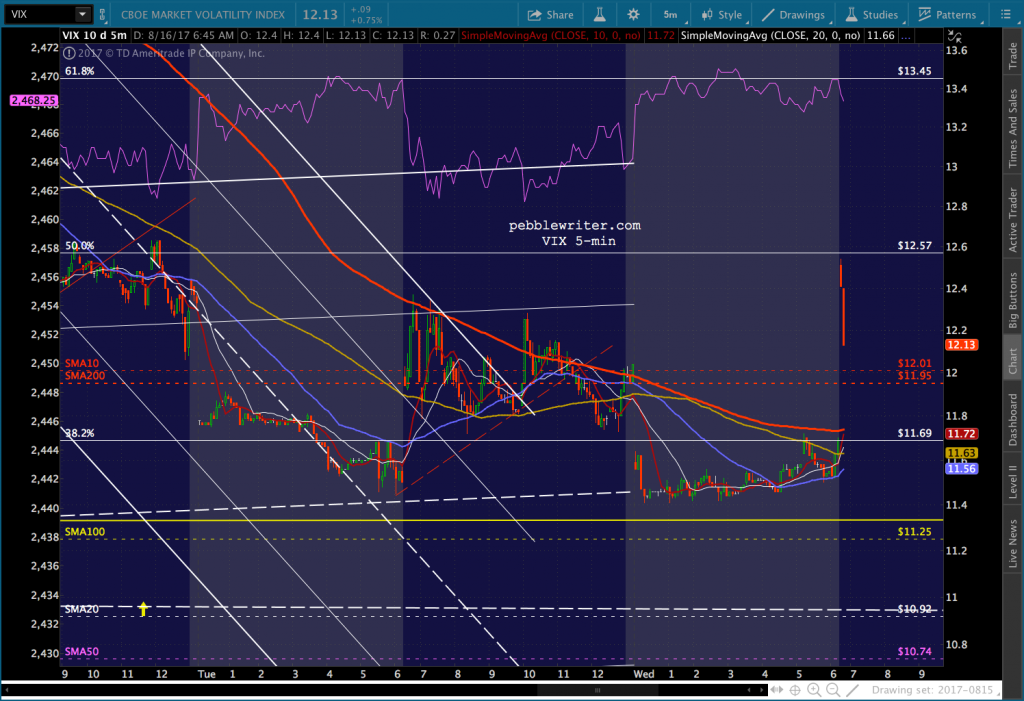The width and height of the screenshot is (1024, 701).
Task: Click the SMA50 magenta label
Action: pyautogui.click(x=82, y=651)
